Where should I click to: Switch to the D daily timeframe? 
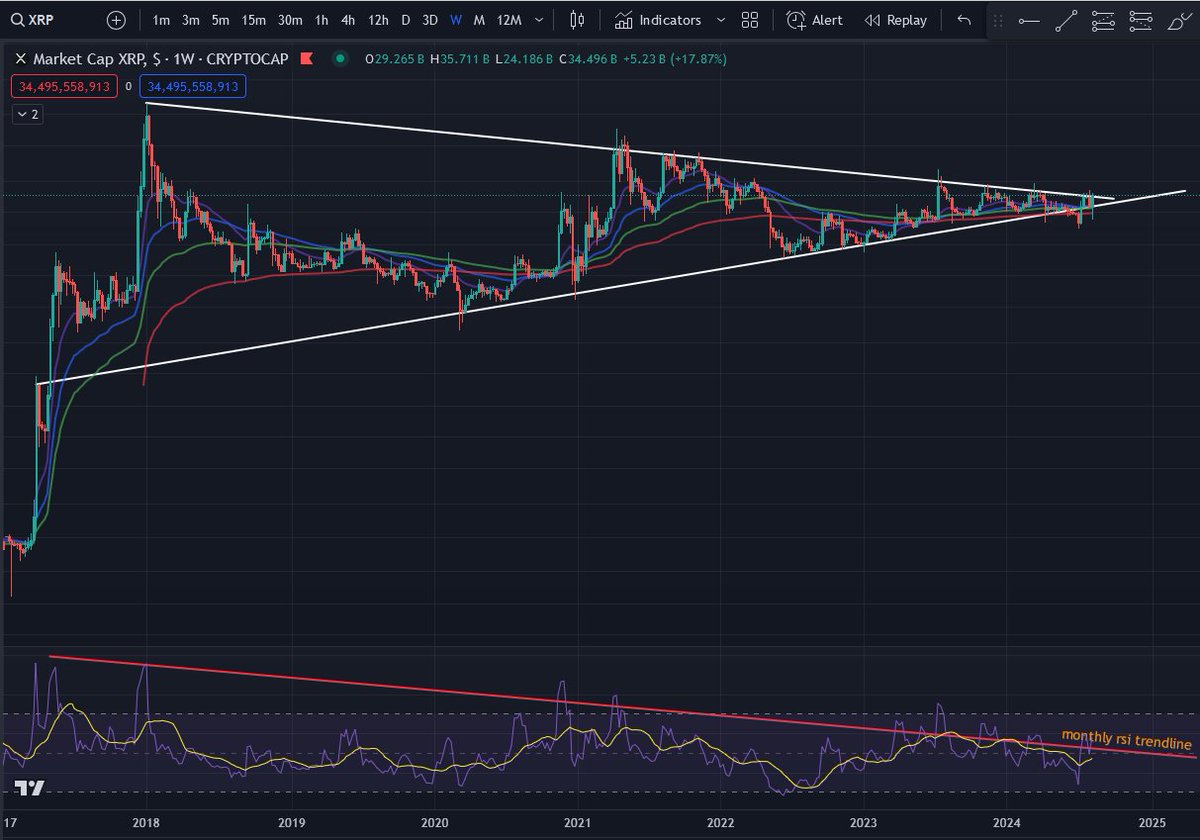[x=405, y=20]
